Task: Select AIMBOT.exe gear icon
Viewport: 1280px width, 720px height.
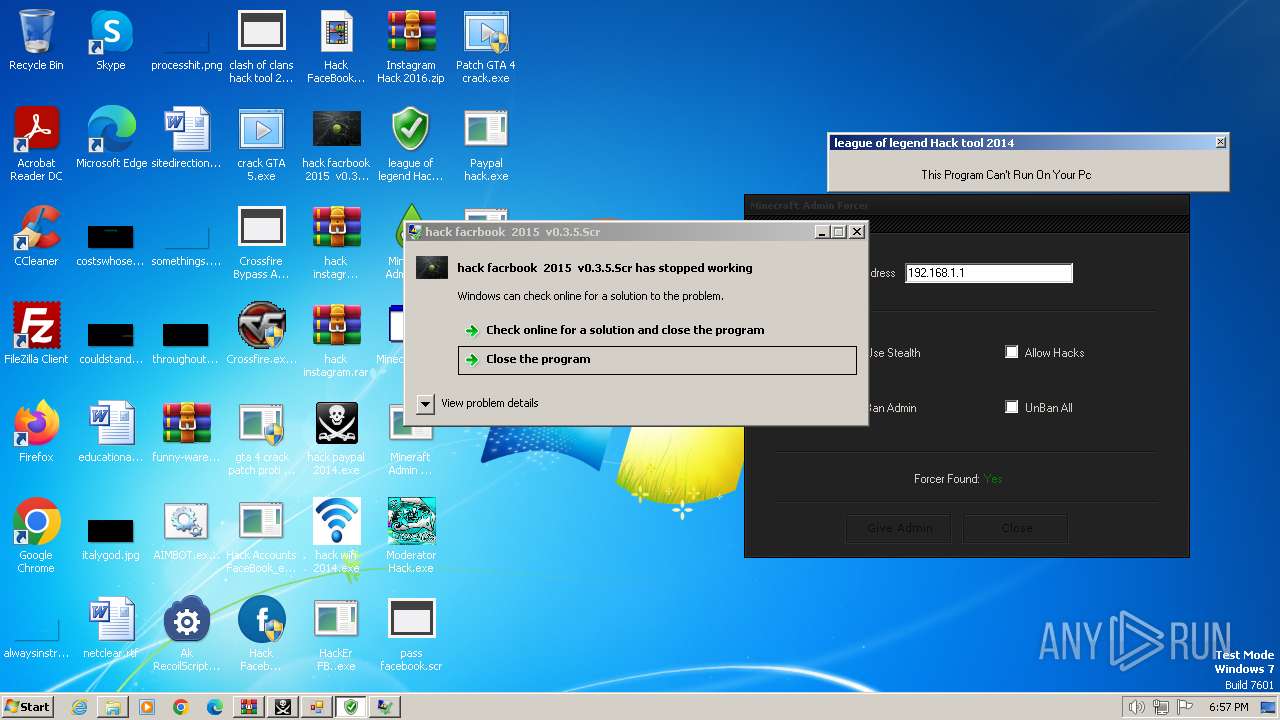Action: point(186,530)
